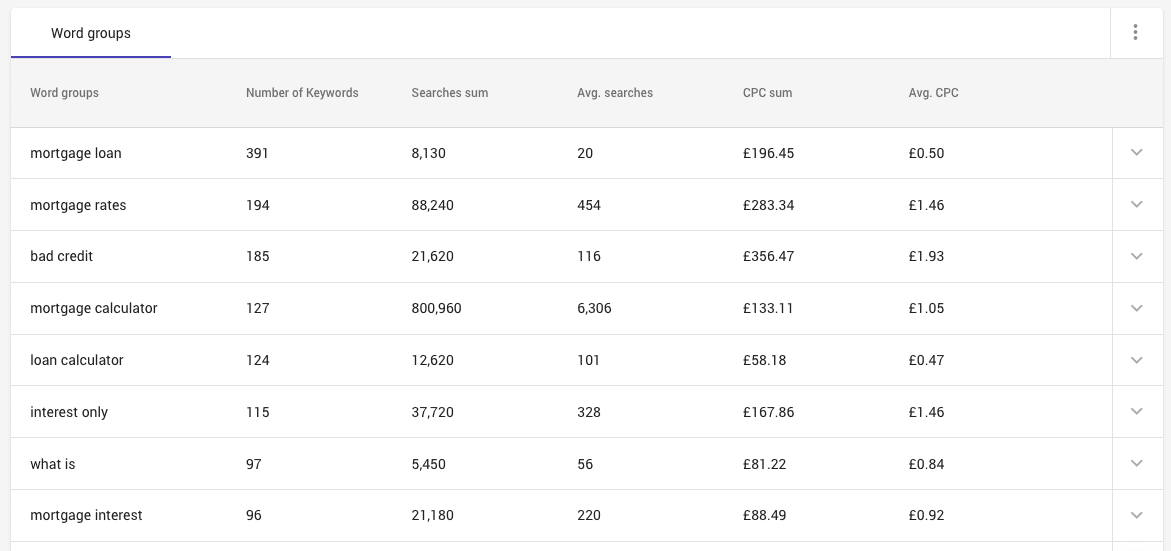Screen dimensions: 1171x551
Task: Sort by Searches sum column header
Action: [450, 93]
